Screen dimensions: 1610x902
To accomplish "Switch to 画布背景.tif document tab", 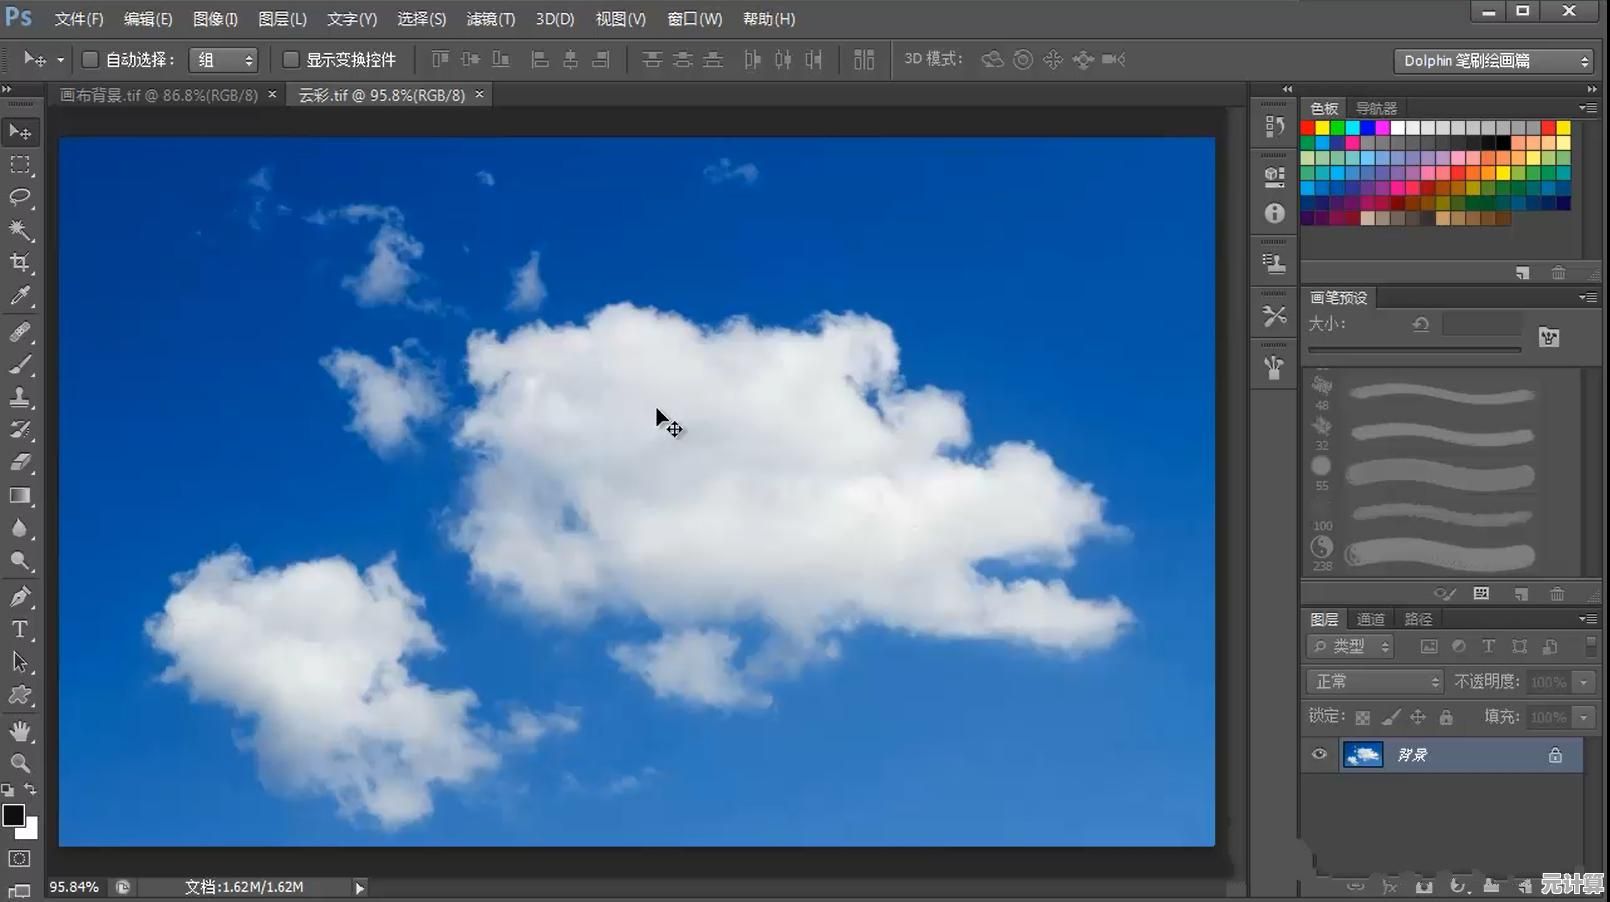I will [x=158, y=95].
